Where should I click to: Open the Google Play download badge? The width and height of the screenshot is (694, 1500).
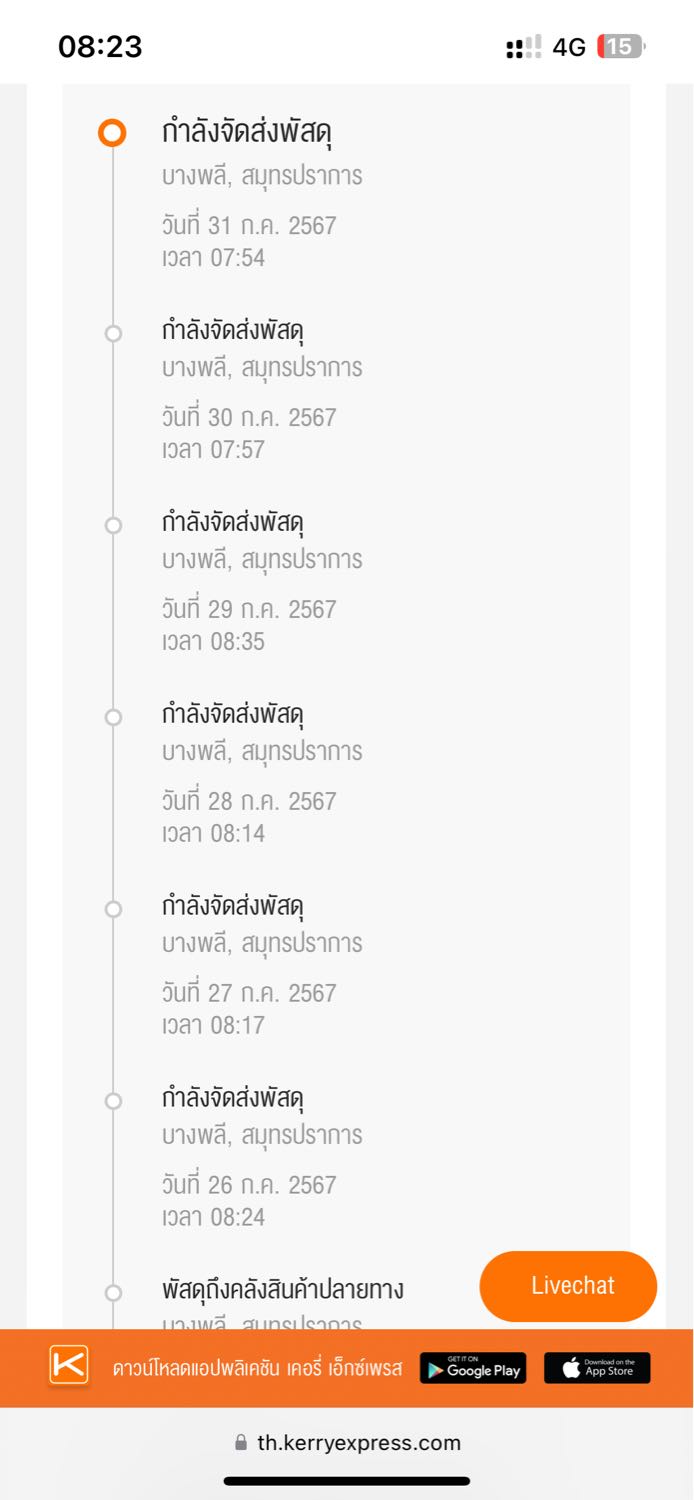pyautogui.click(x=473, y=1368)
